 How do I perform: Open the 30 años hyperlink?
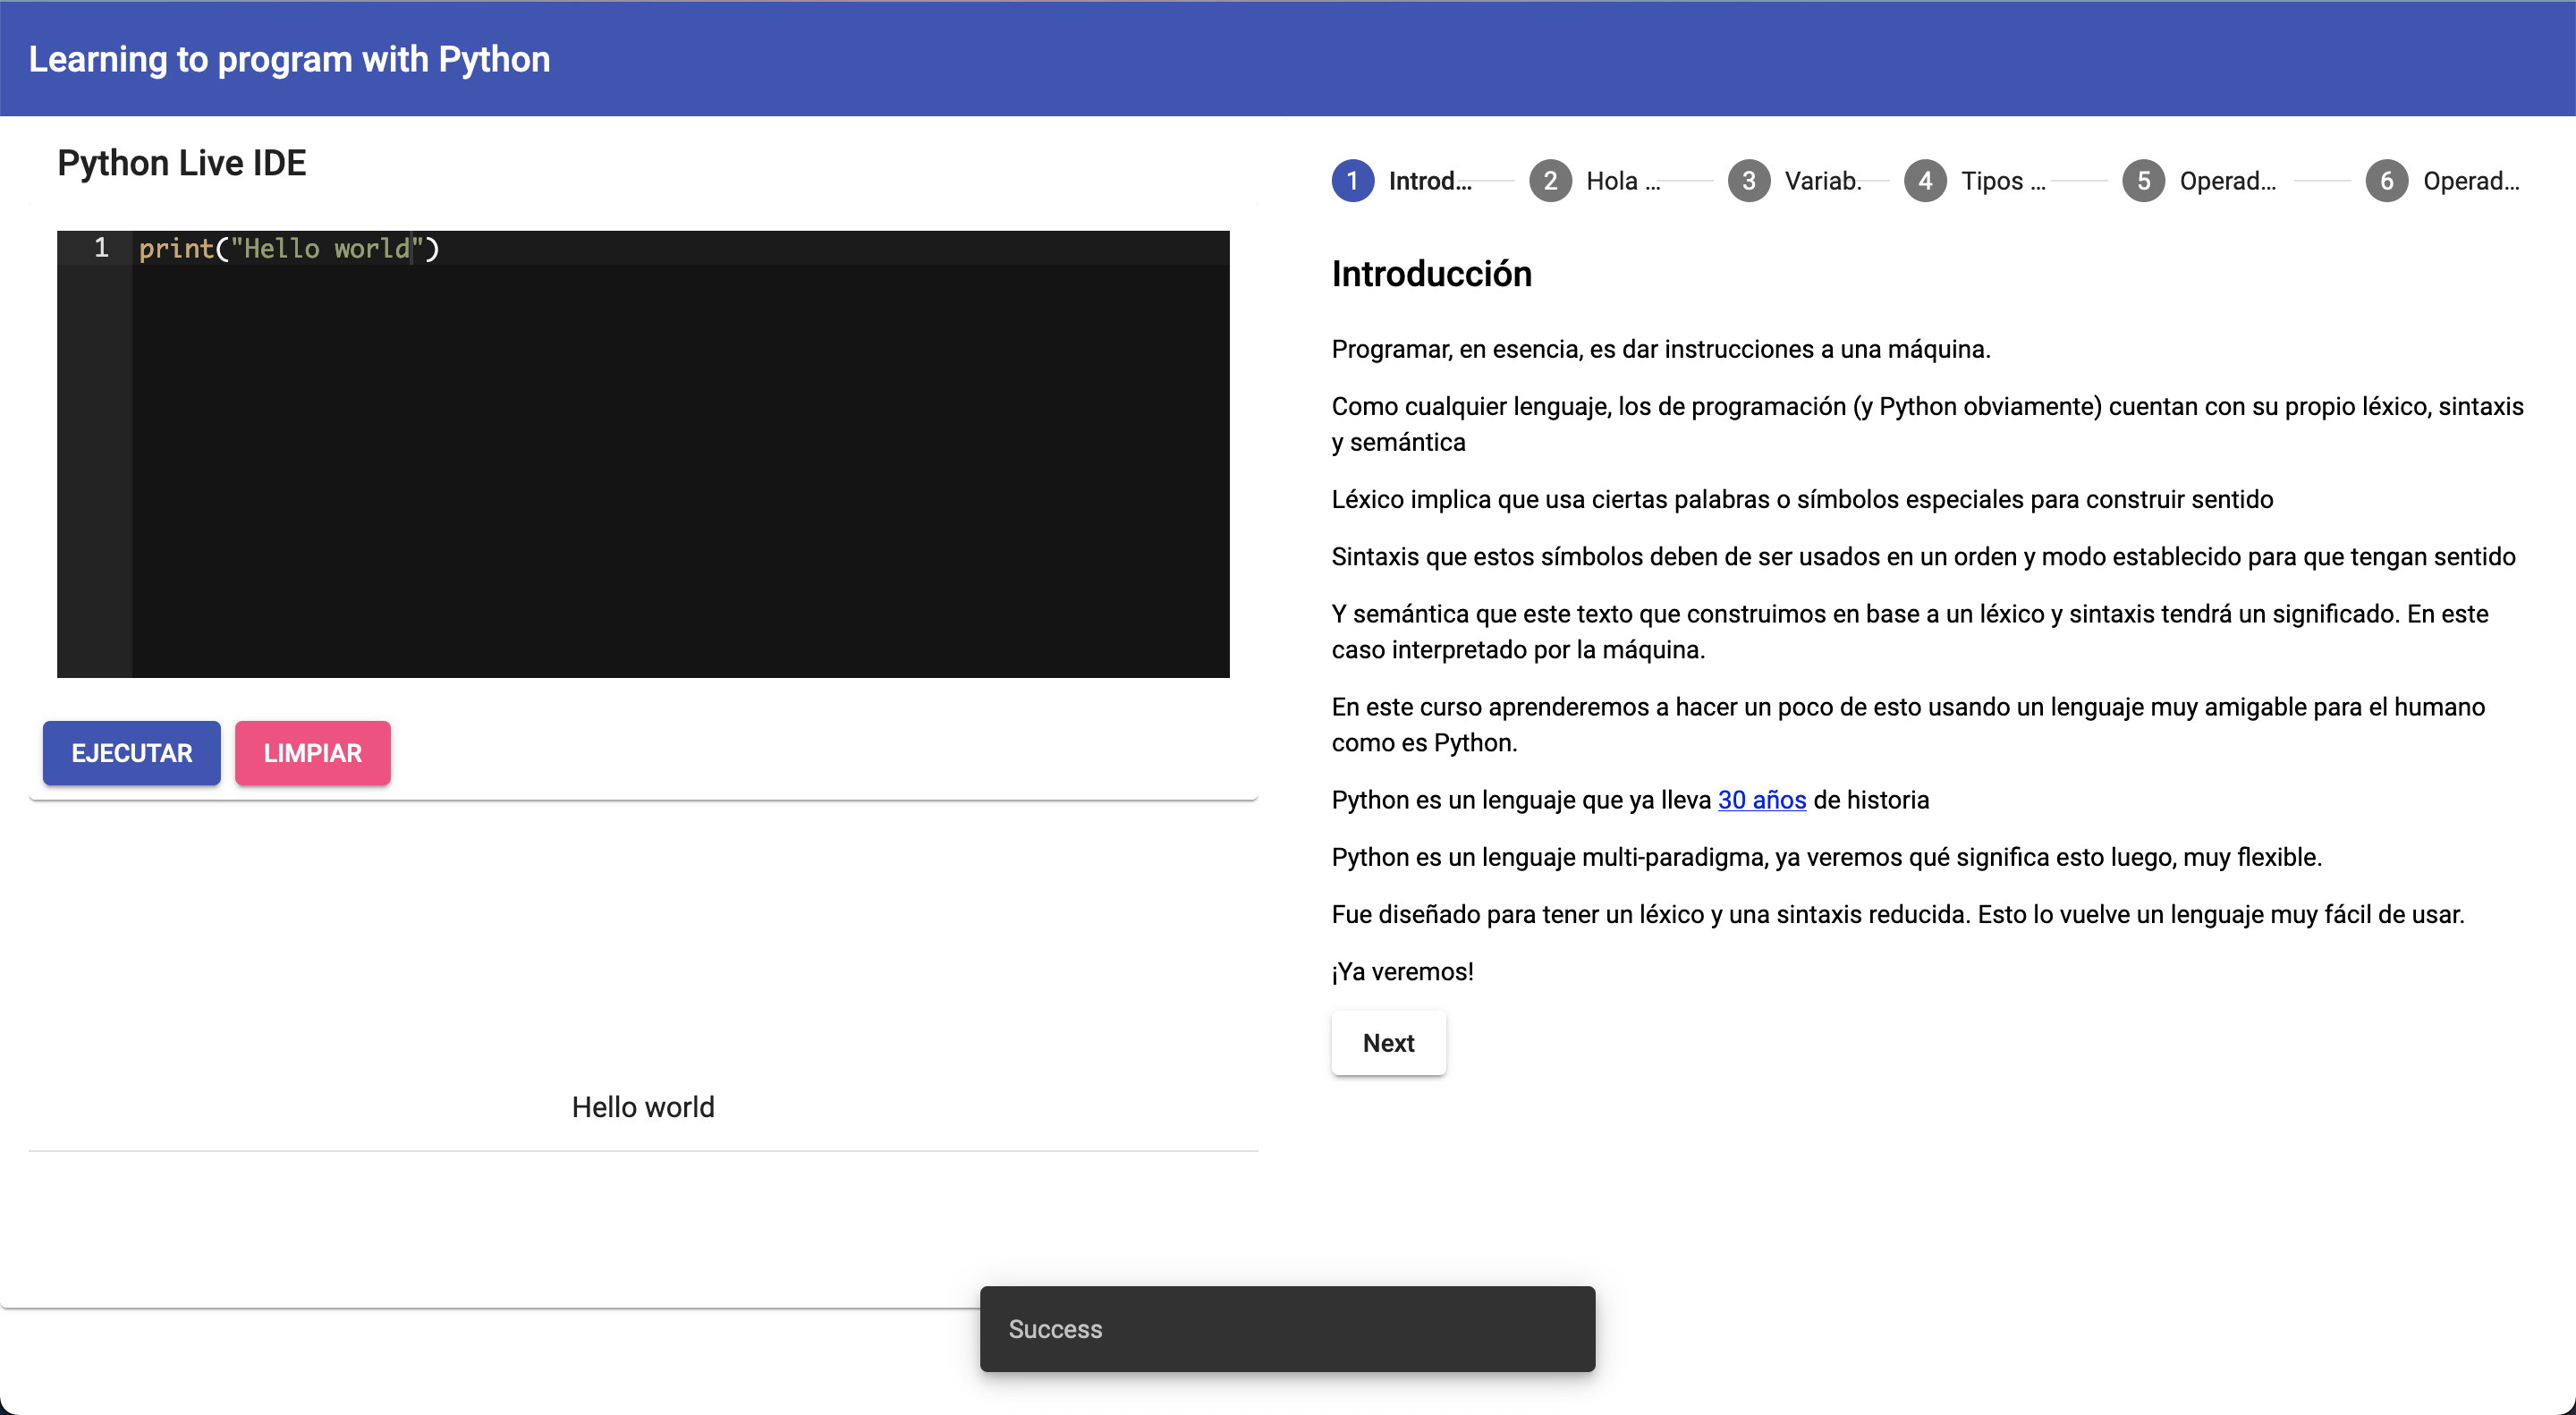point(1760,800)
